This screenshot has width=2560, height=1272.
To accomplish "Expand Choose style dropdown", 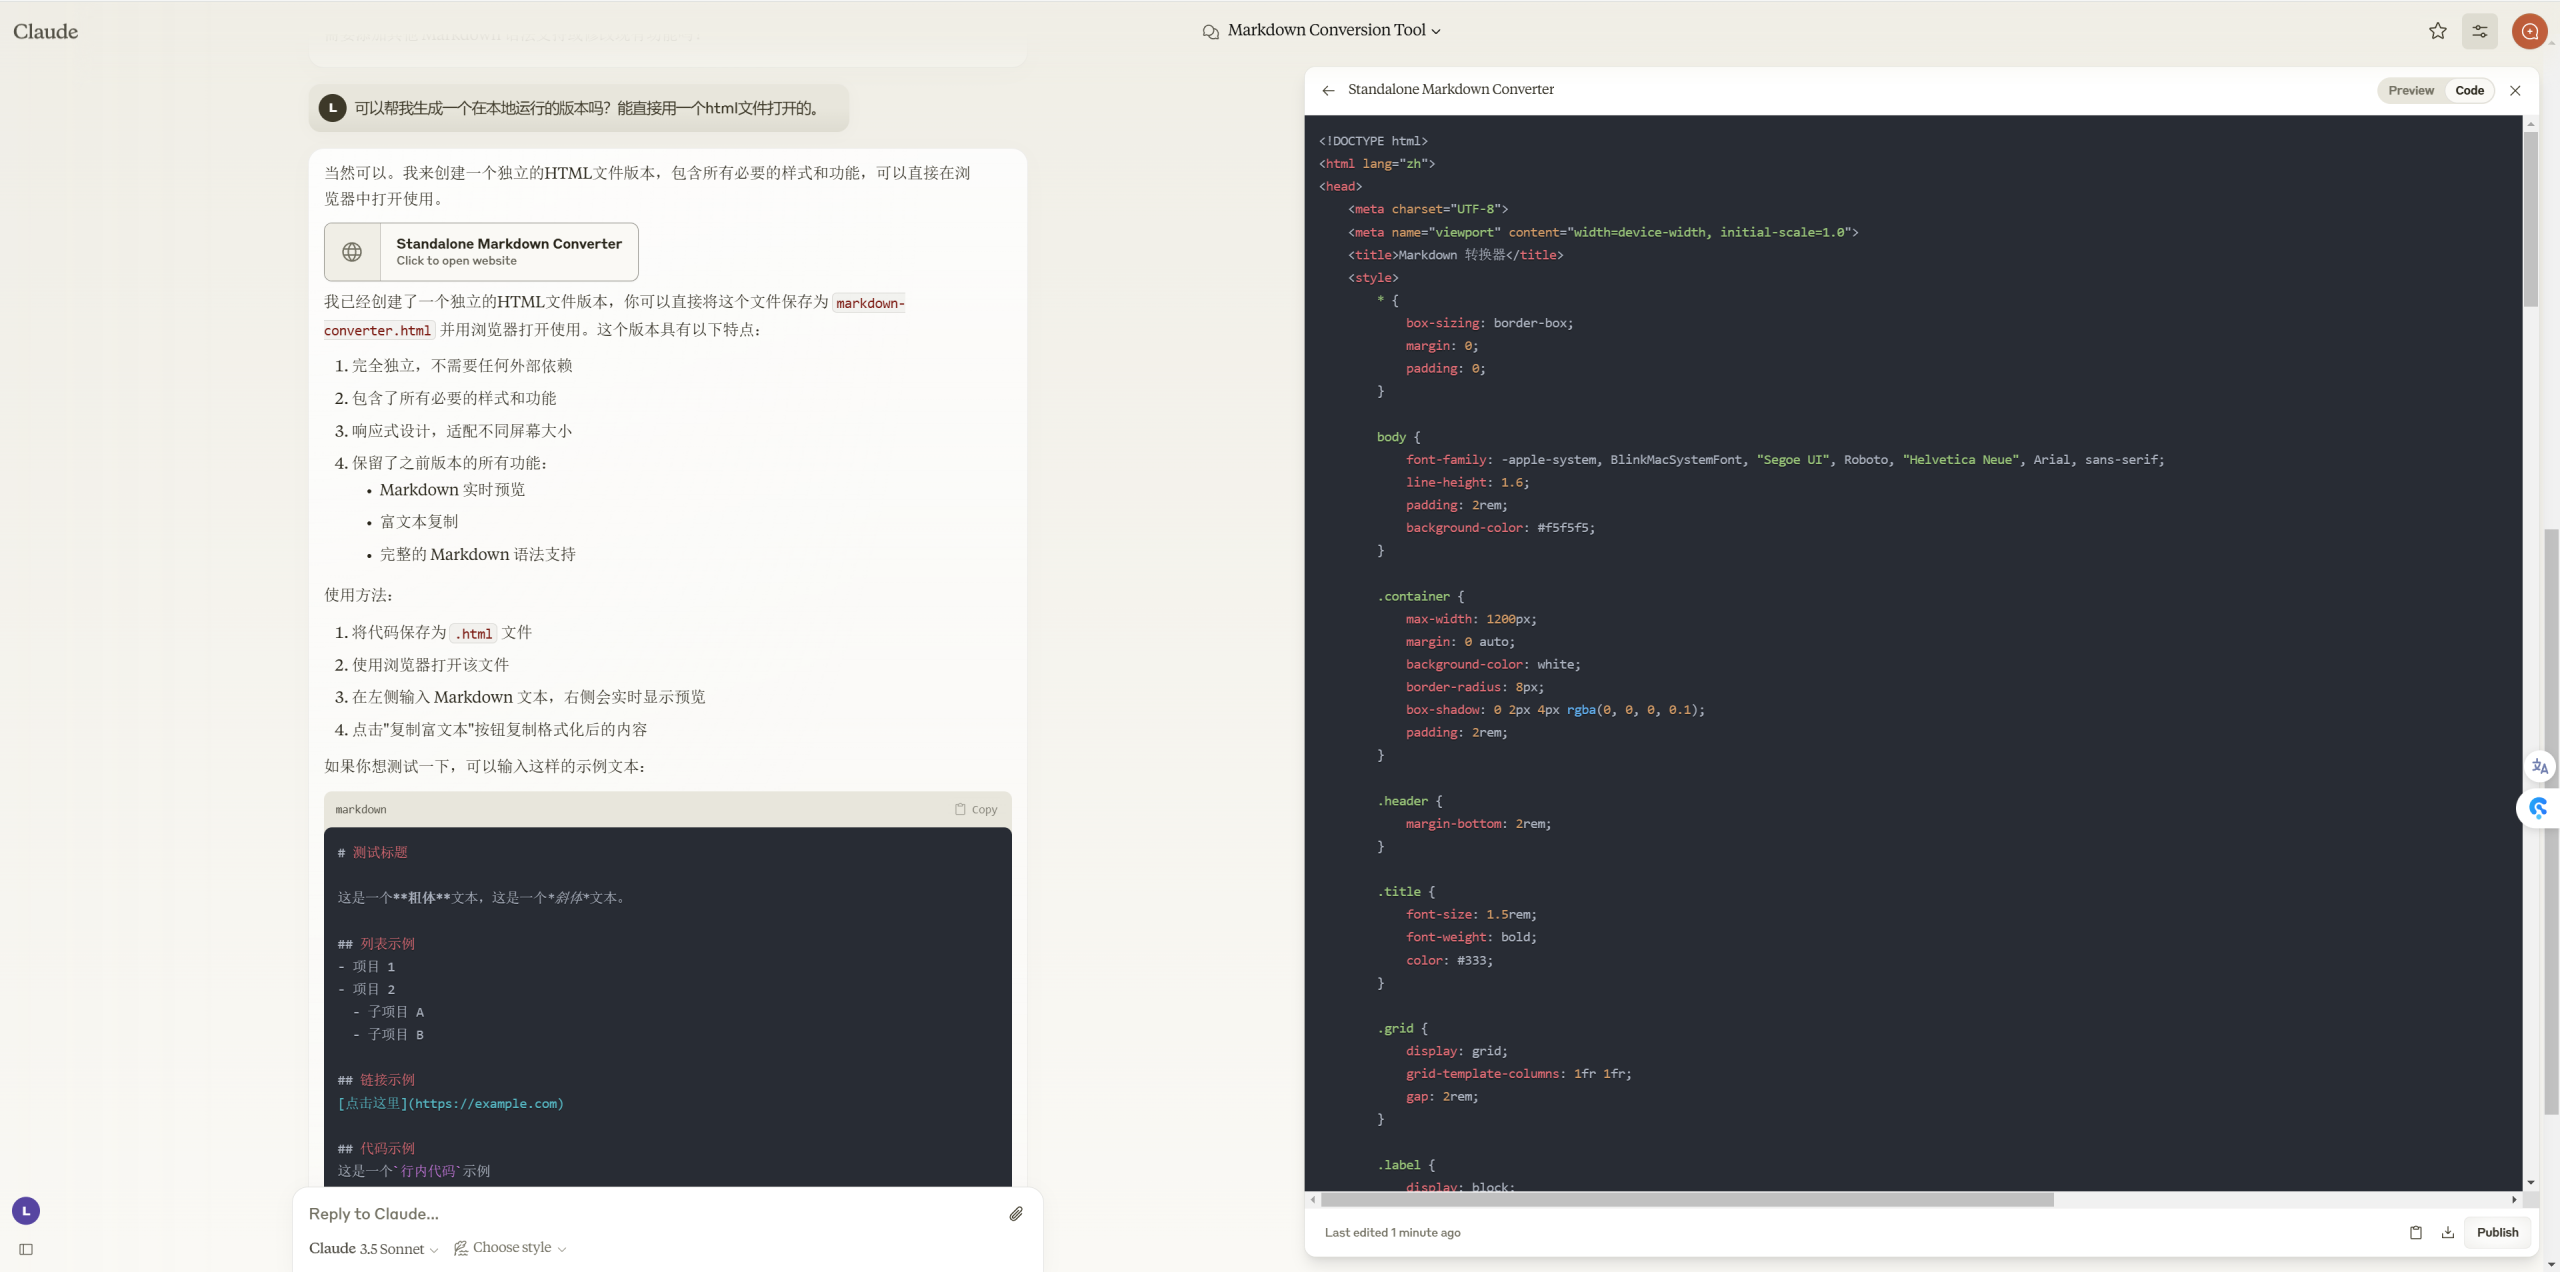I will (510, 1247).
